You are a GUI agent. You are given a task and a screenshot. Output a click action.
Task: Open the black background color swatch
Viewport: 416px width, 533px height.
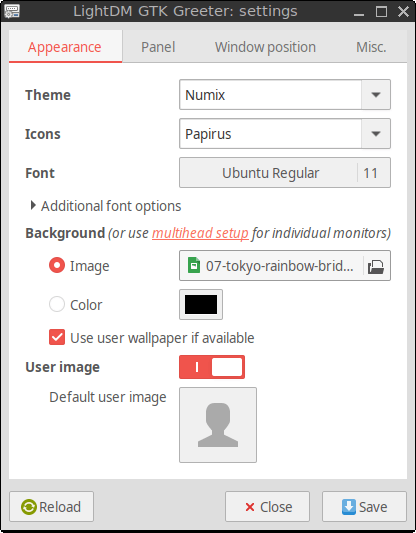[201, 305]
